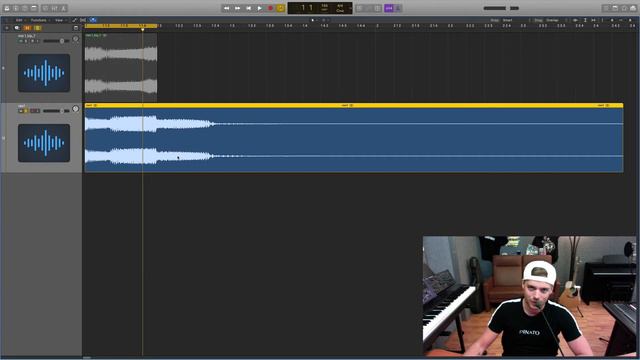Record-enable the second audio track
The height and width of the screenshot is (360, 640).
coord(32,111)
